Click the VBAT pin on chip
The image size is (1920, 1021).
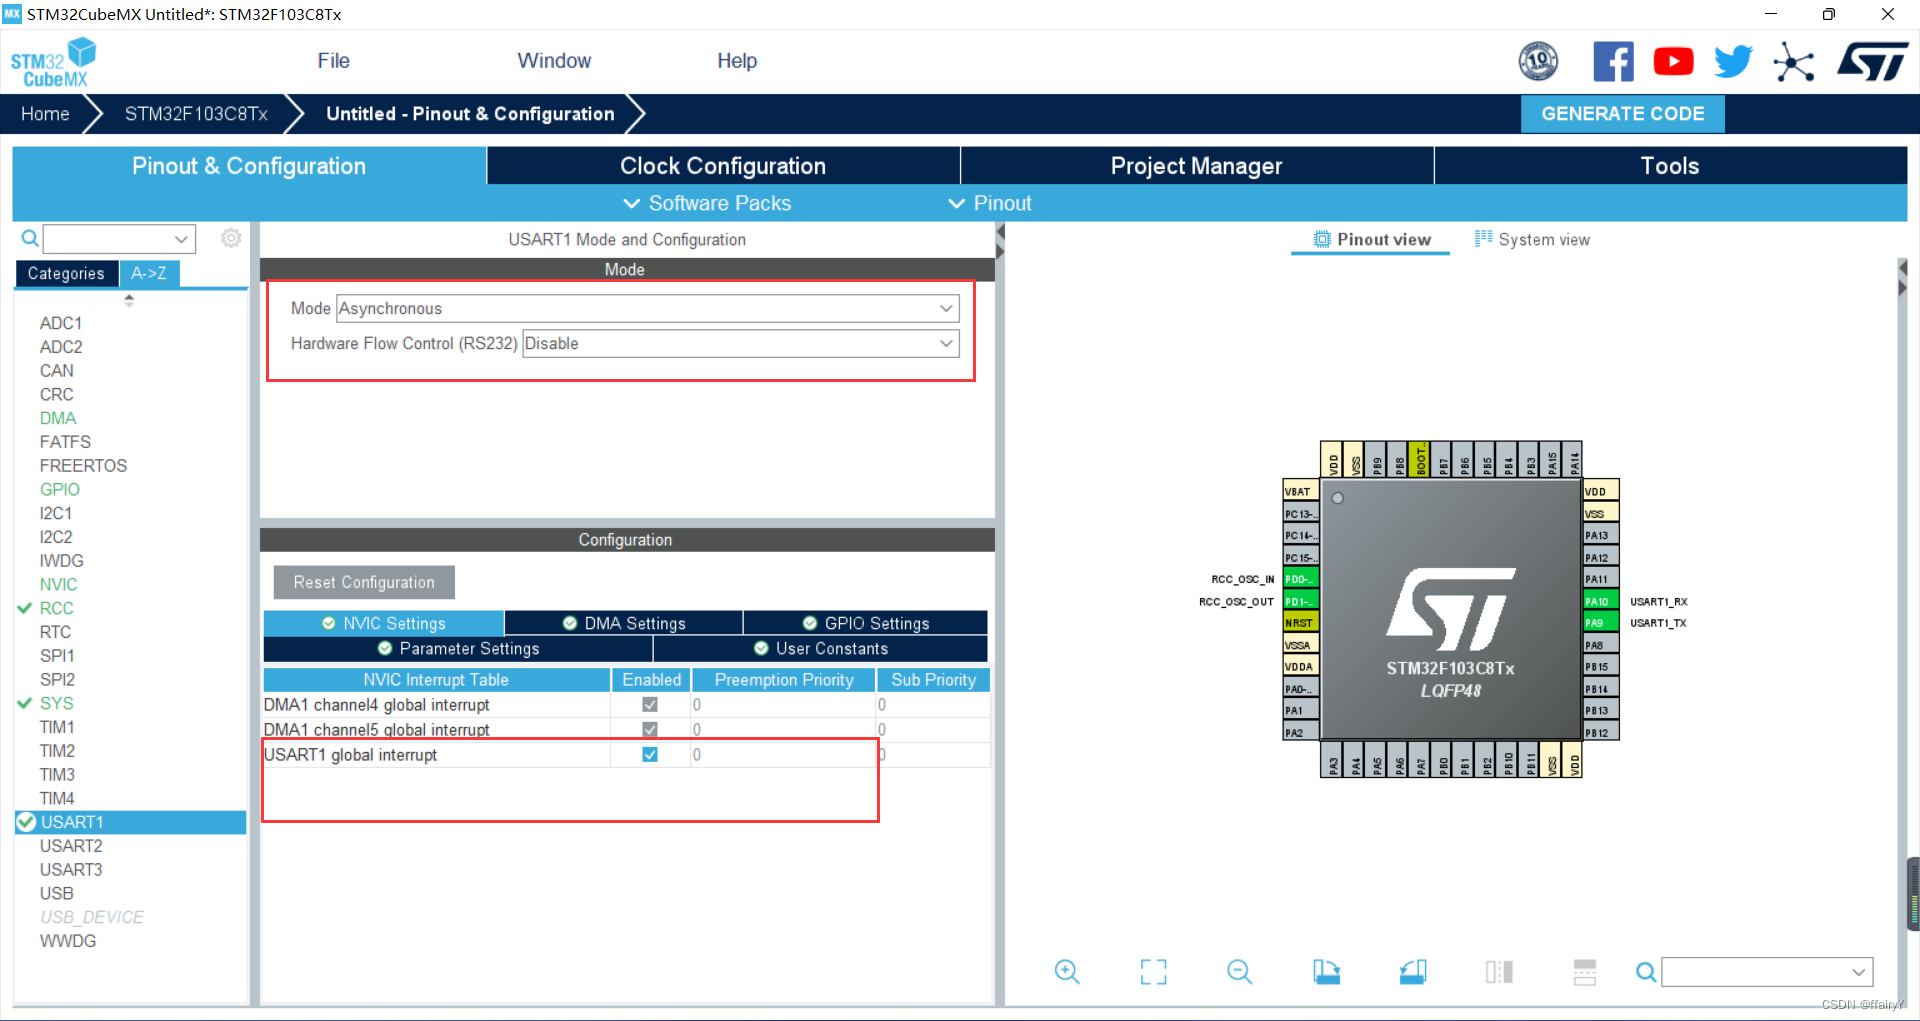[1300, 492]
